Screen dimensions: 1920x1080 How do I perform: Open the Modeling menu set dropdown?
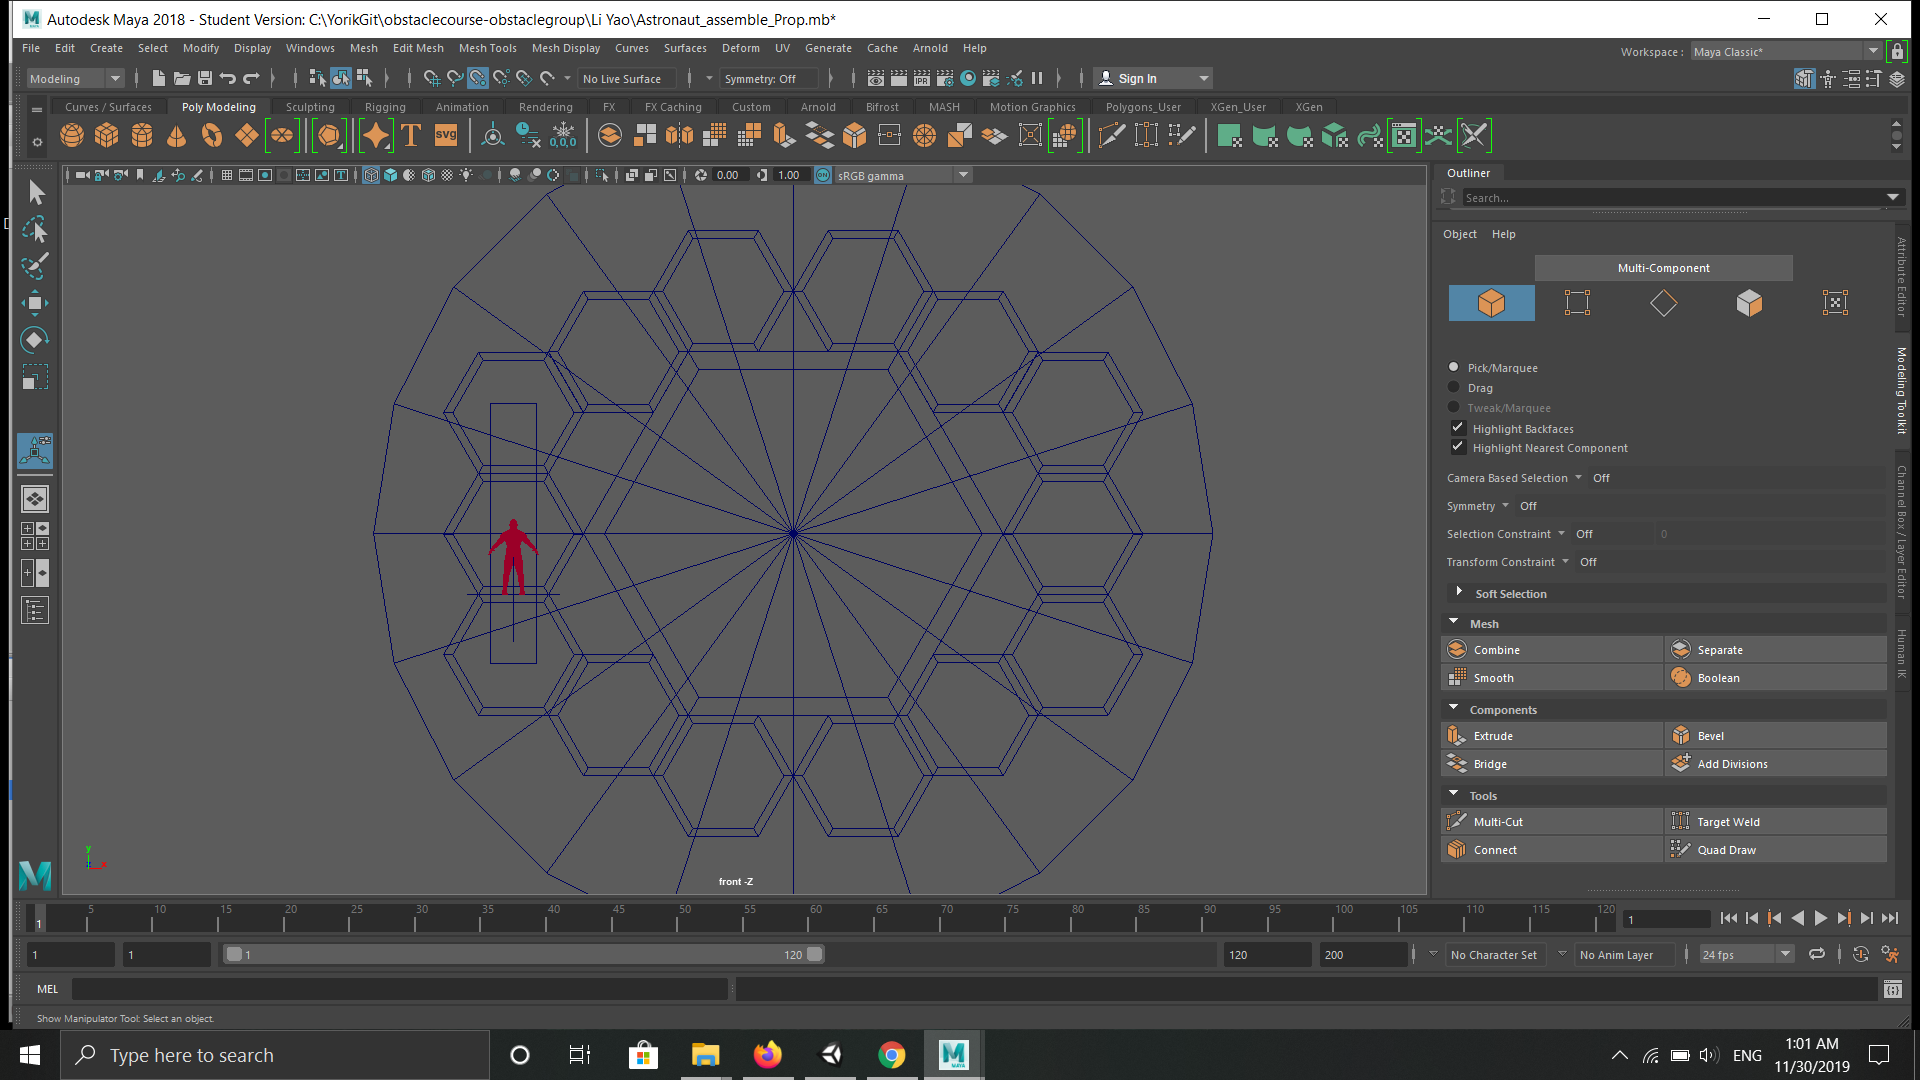pyautogui.click(x=75, y=79)
